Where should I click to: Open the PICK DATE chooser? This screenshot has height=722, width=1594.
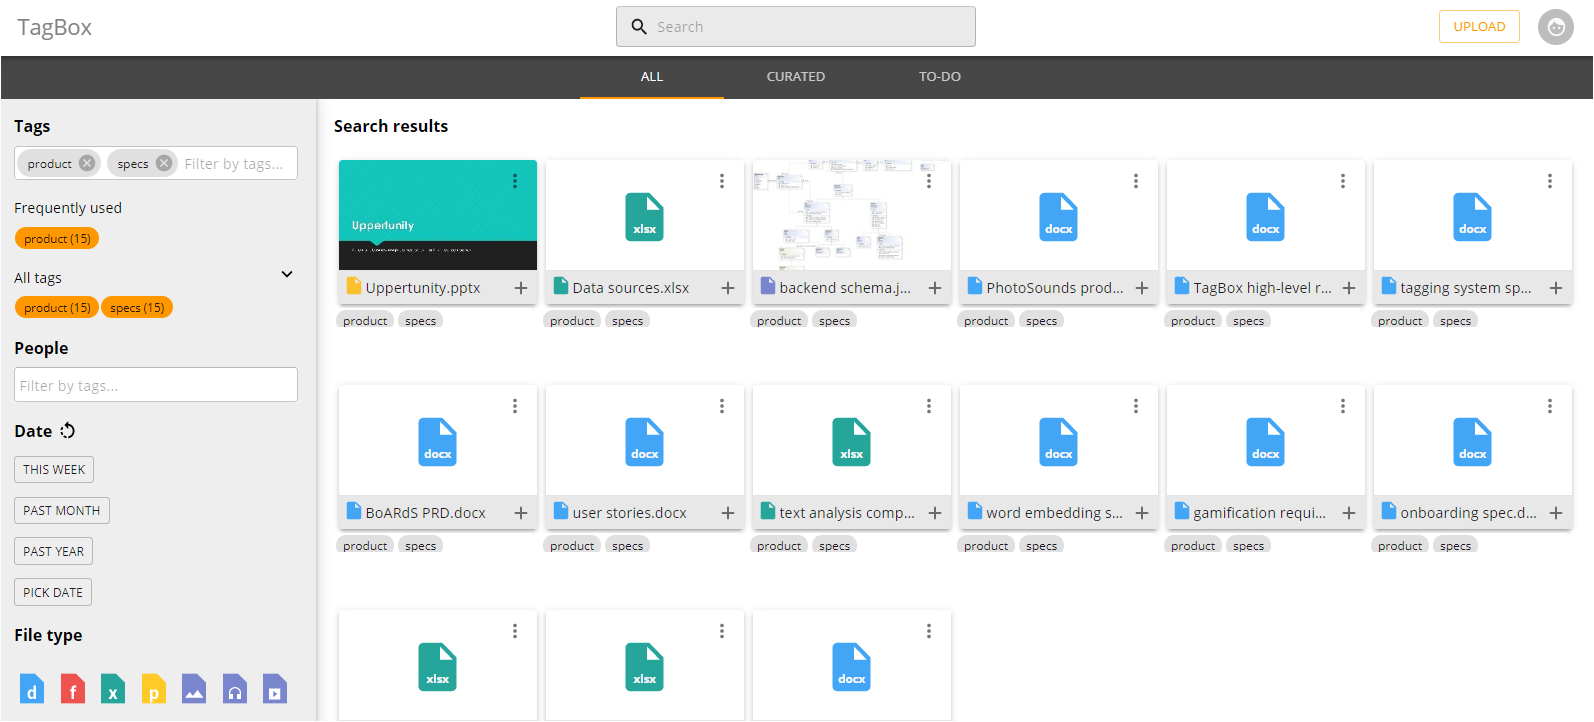click(x=53, y=593)
